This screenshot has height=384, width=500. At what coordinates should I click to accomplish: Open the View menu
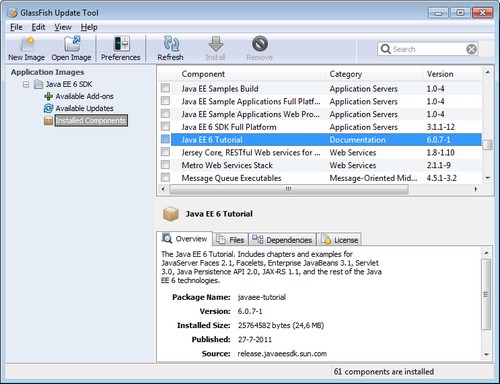(x=63, y=27)
